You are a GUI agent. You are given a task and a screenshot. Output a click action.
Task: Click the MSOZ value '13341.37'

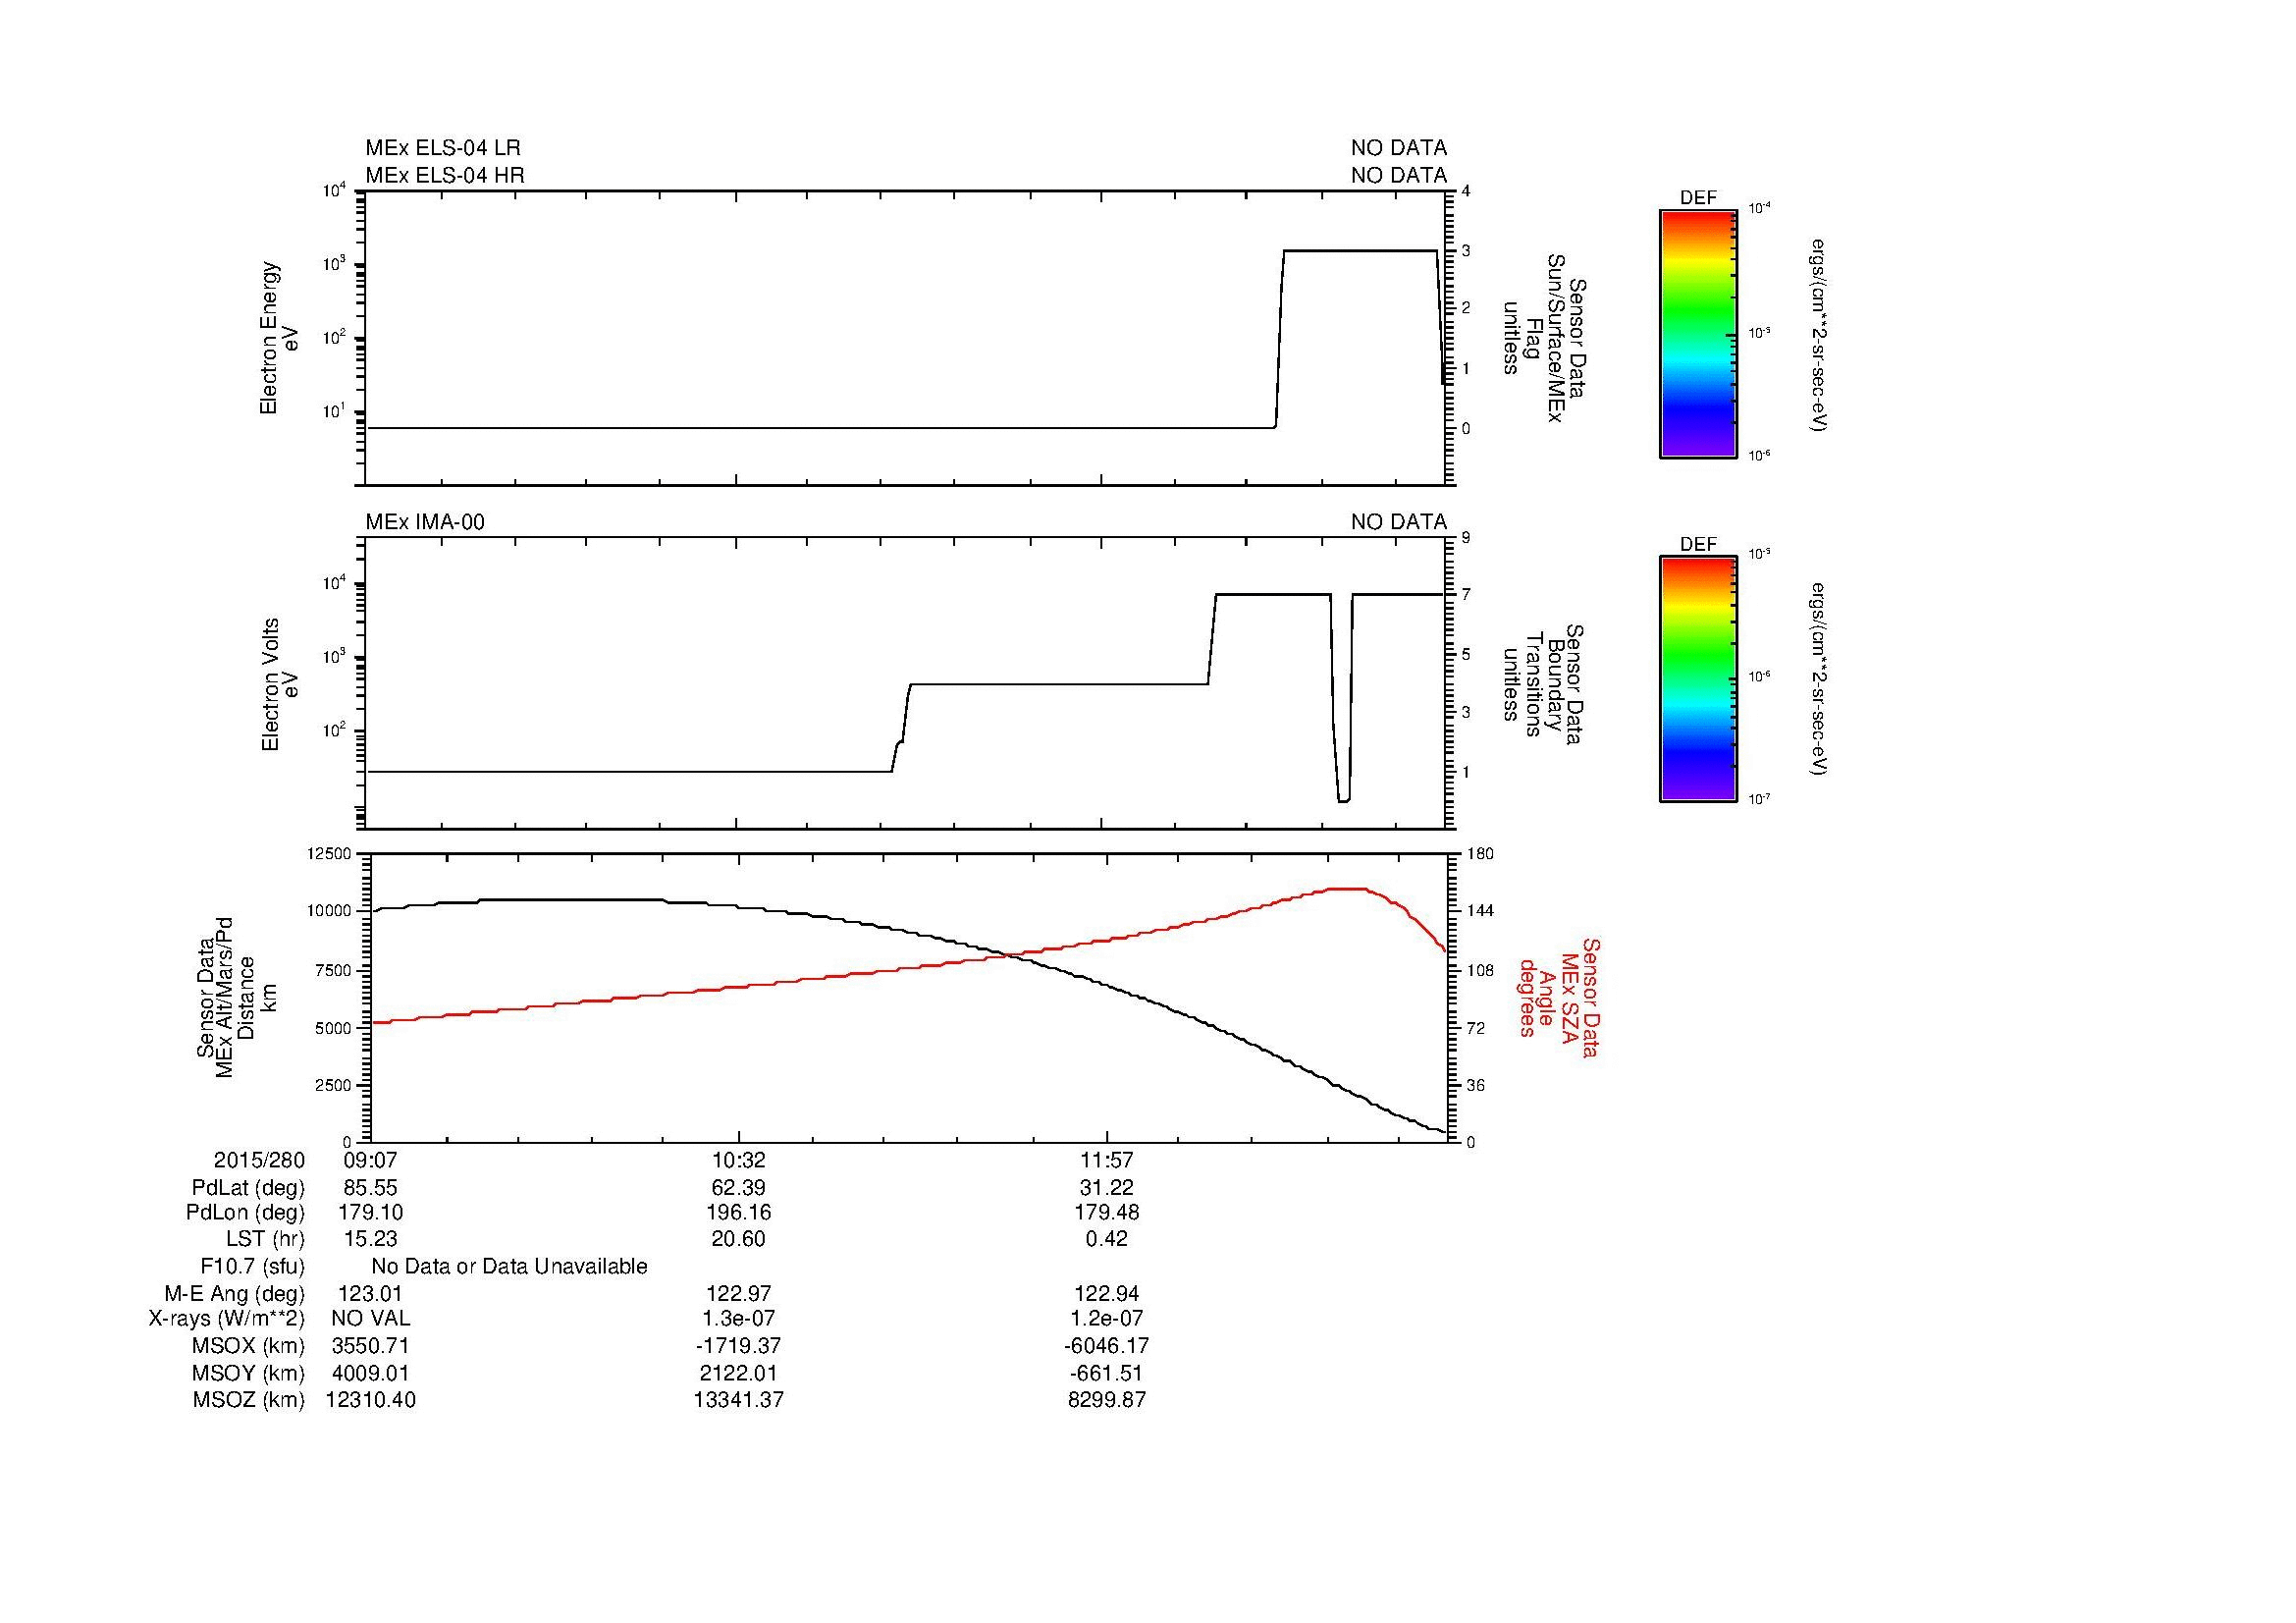click(x=738, y=1400)
